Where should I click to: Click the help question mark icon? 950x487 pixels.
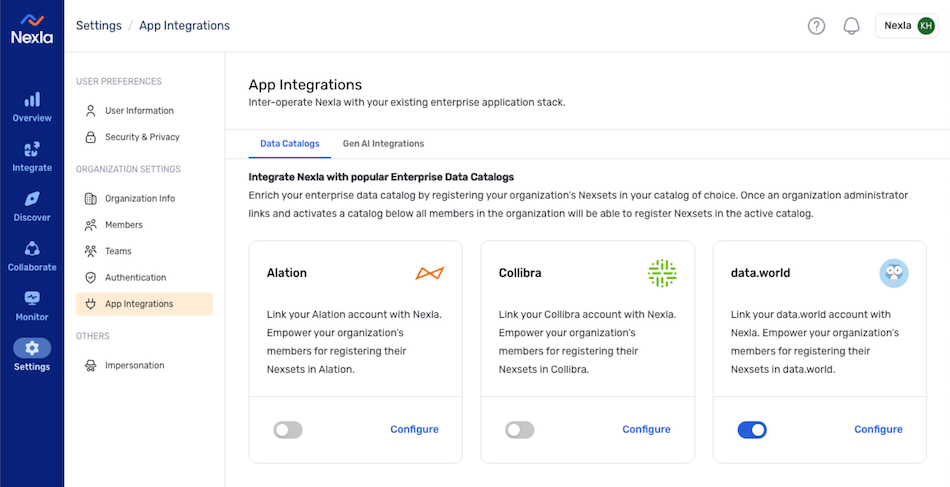(x=817, y=26)
